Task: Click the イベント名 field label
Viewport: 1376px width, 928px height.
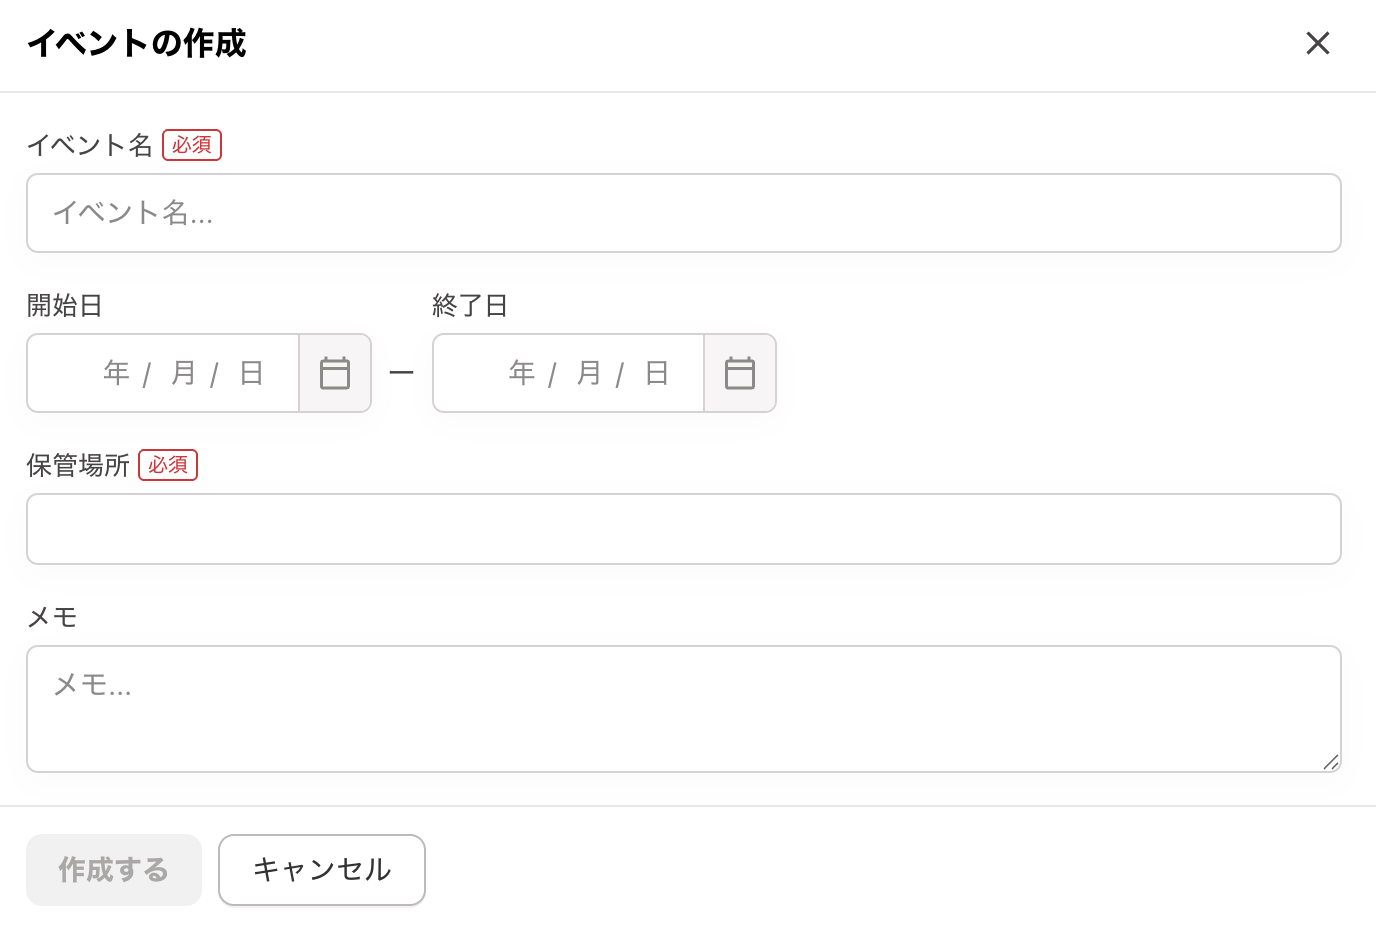Action: pyautogui.click(x=89, y=146)
